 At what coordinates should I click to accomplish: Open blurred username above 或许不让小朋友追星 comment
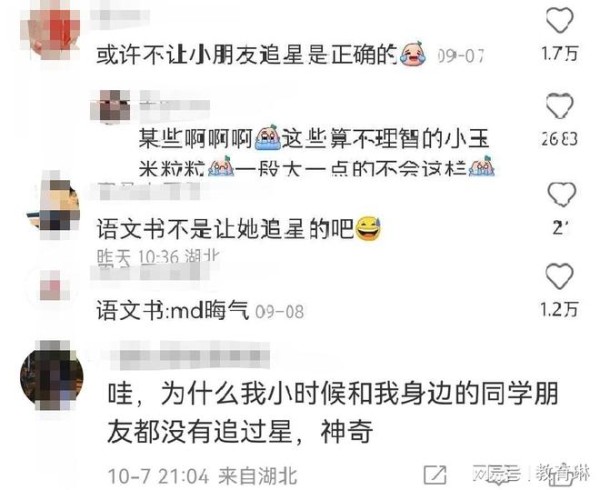(120, 17)
